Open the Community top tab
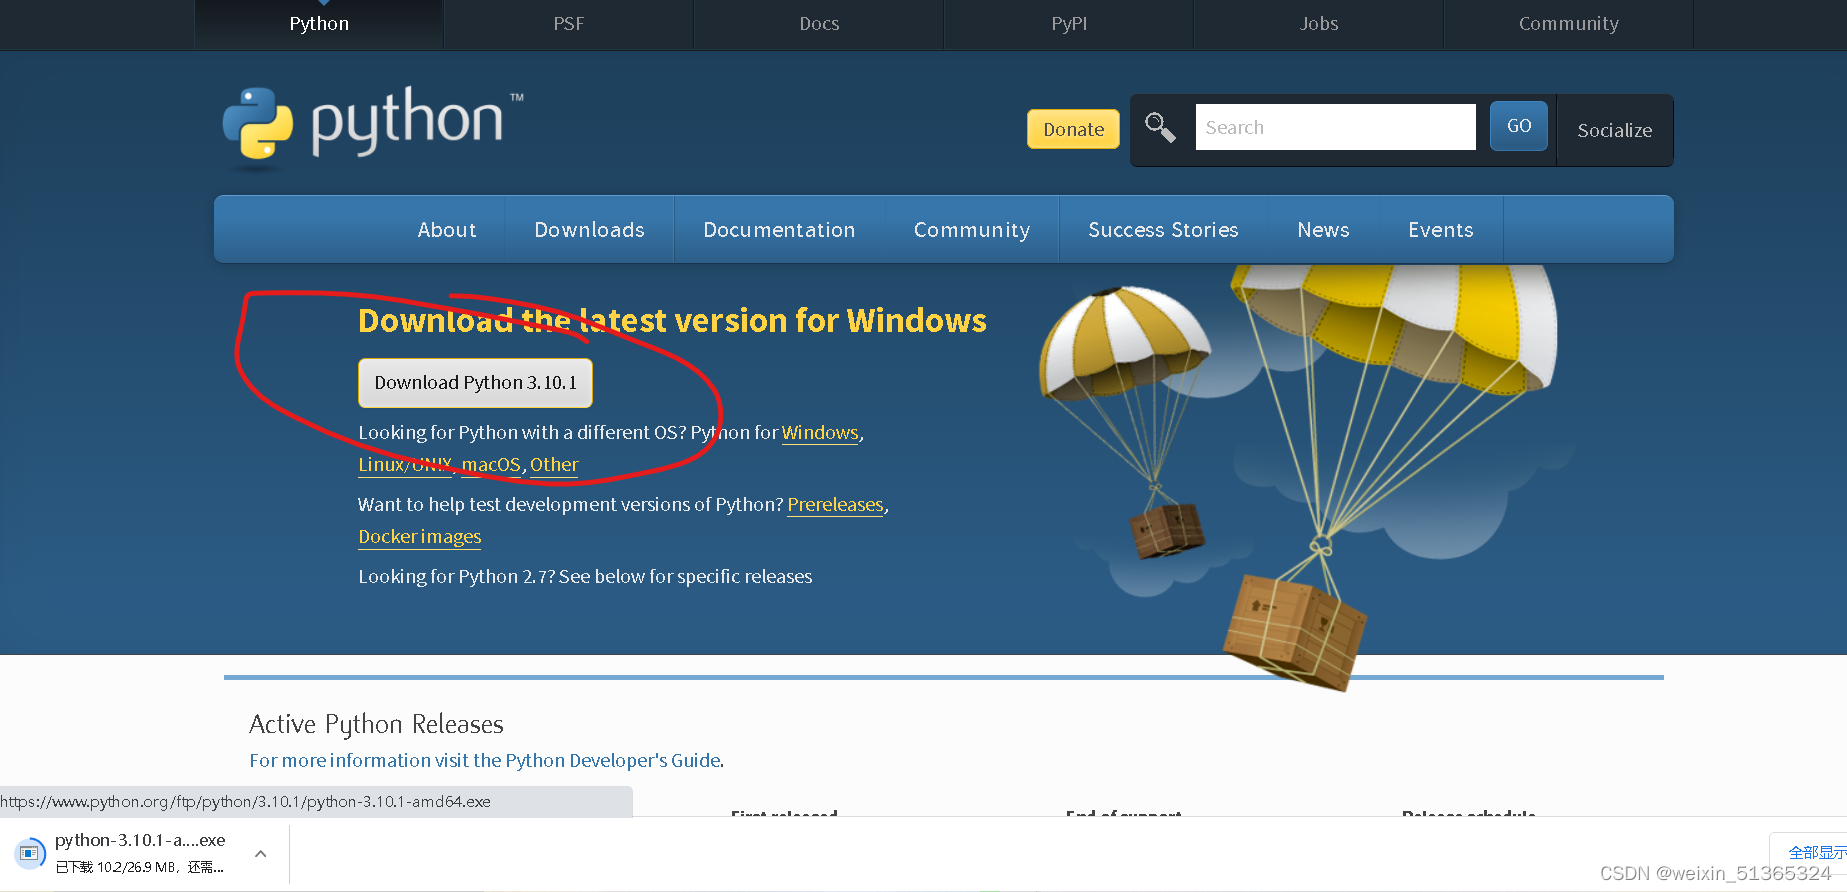Viewport: 1847px width, 892px height. click(1569, 24)
